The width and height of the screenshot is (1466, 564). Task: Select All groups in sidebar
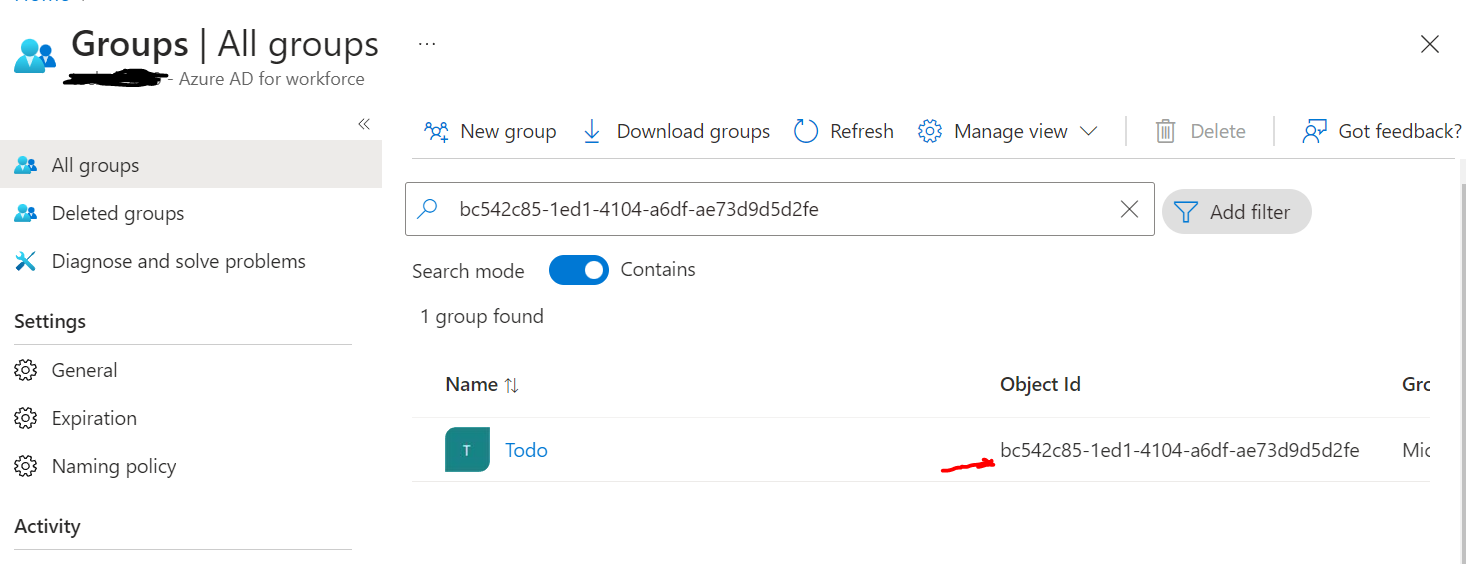tap(191, 165)
